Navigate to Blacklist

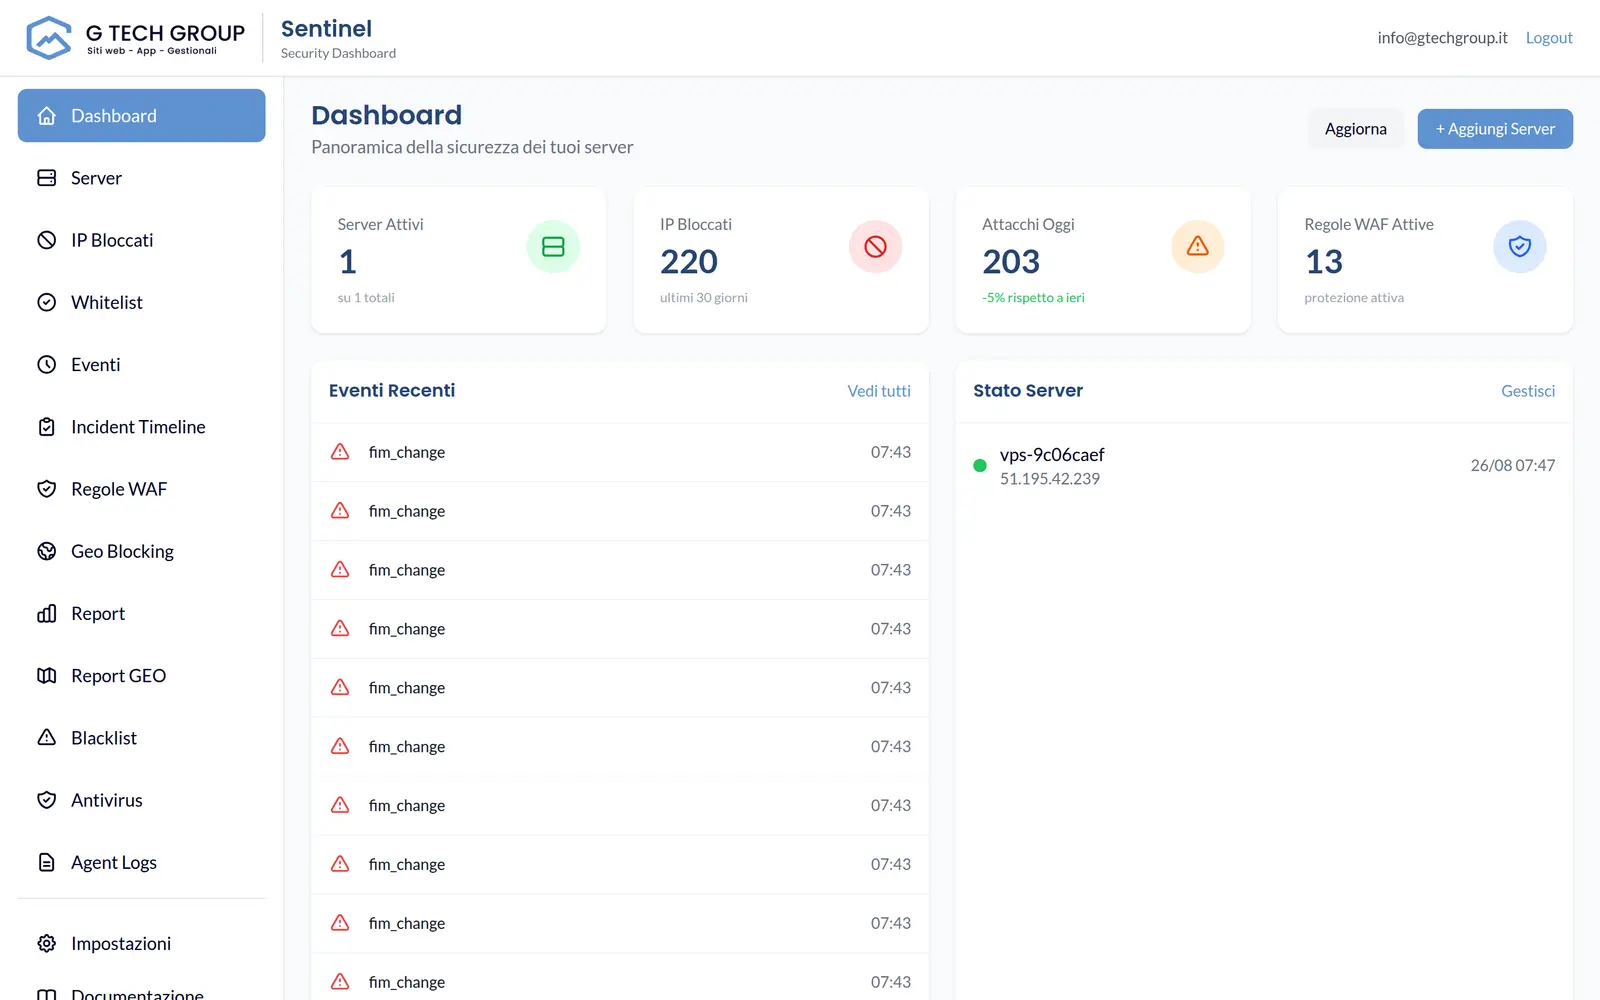click(x=141, y=738)
